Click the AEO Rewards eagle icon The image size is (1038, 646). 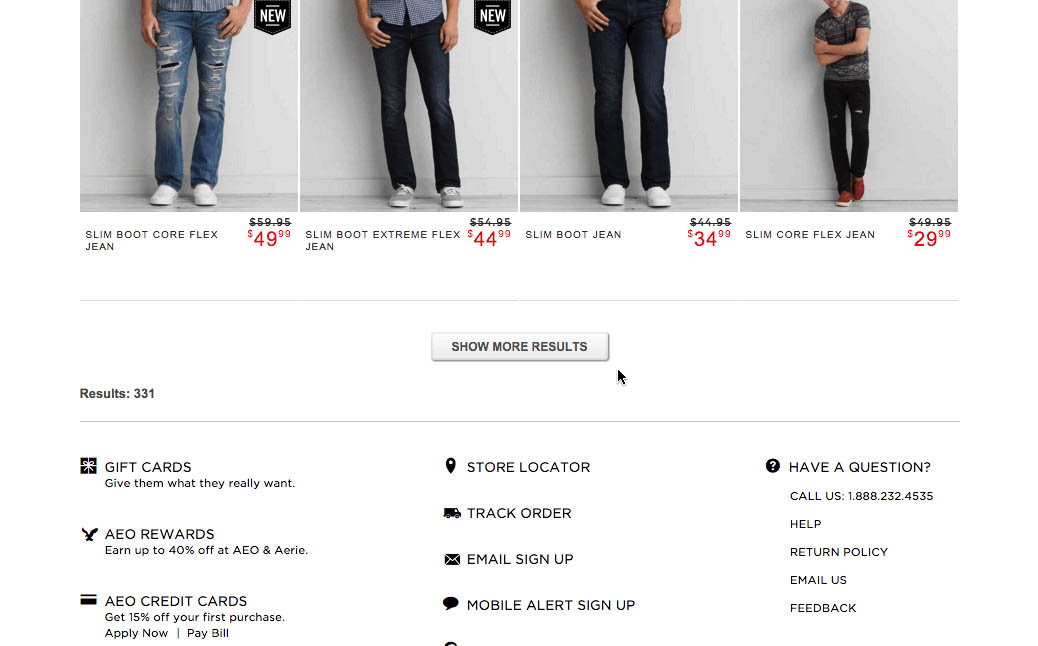click(x=89, y=534)
